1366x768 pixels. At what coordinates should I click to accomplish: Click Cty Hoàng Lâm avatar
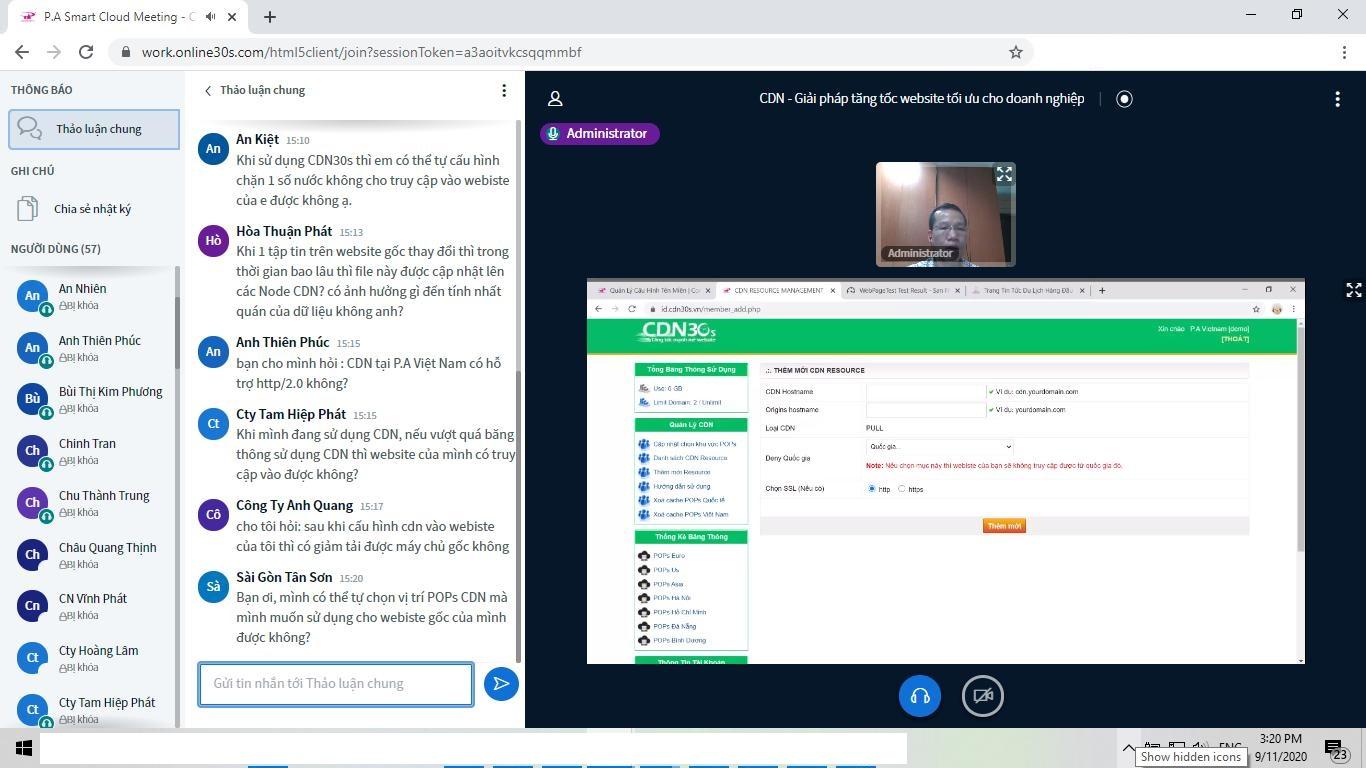32,658
